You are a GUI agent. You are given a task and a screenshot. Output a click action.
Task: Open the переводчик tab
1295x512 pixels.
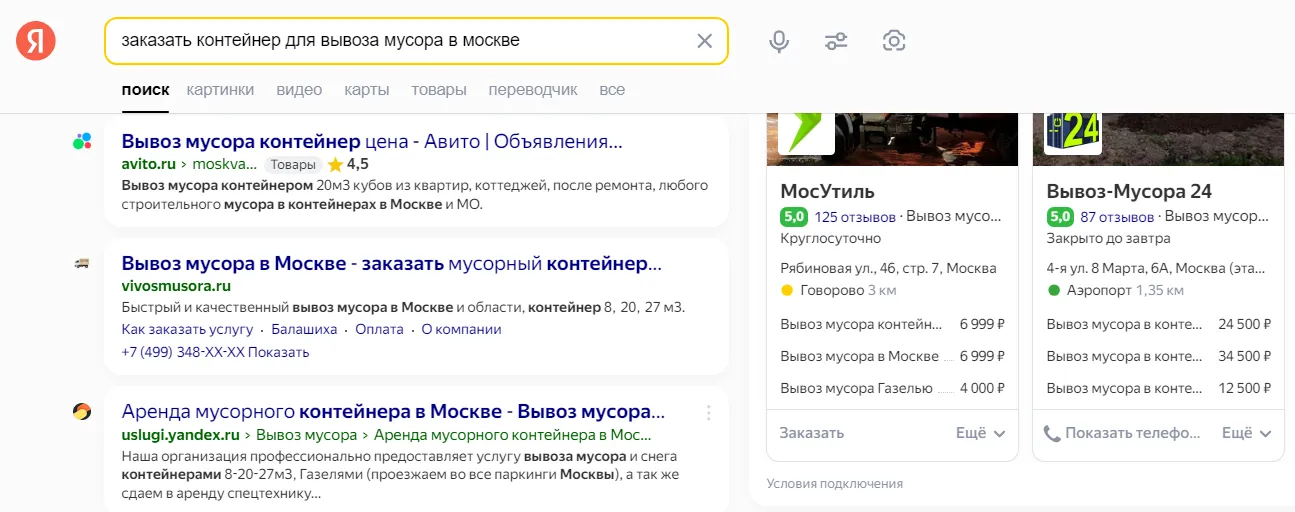coord(533,90)
